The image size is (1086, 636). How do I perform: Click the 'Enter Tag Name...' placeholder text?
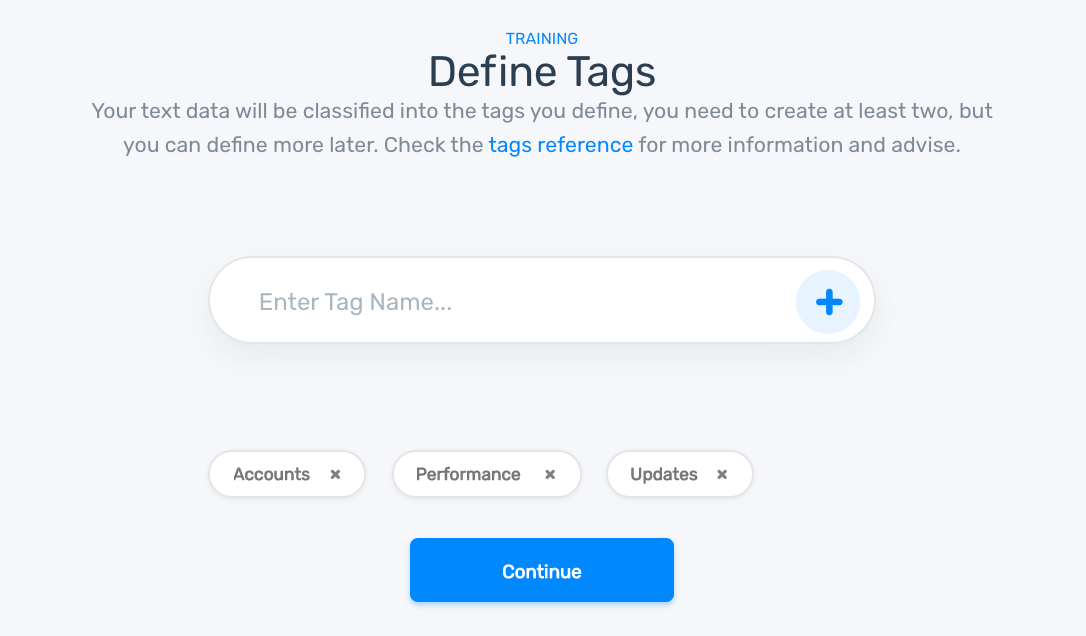(x=355, y=301)
